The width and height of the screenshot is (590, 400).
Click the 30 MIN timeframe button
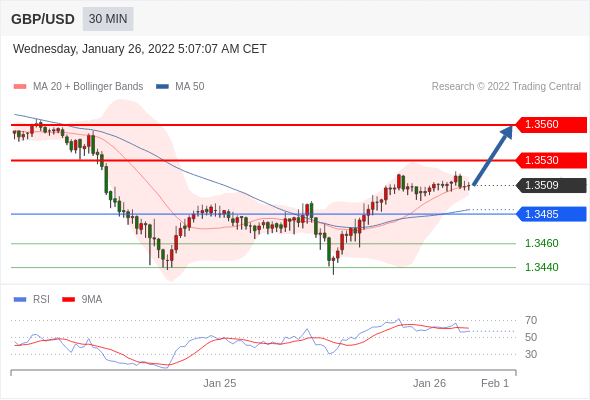(108, 19)
